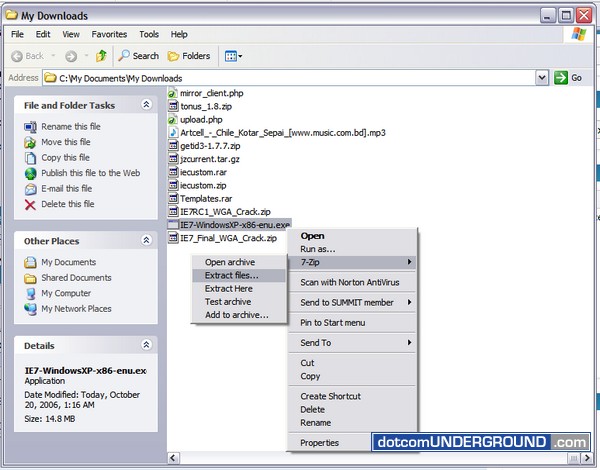Click the red X delete icon
Viewport: 600px width, 470px height.
coord(30,205)
